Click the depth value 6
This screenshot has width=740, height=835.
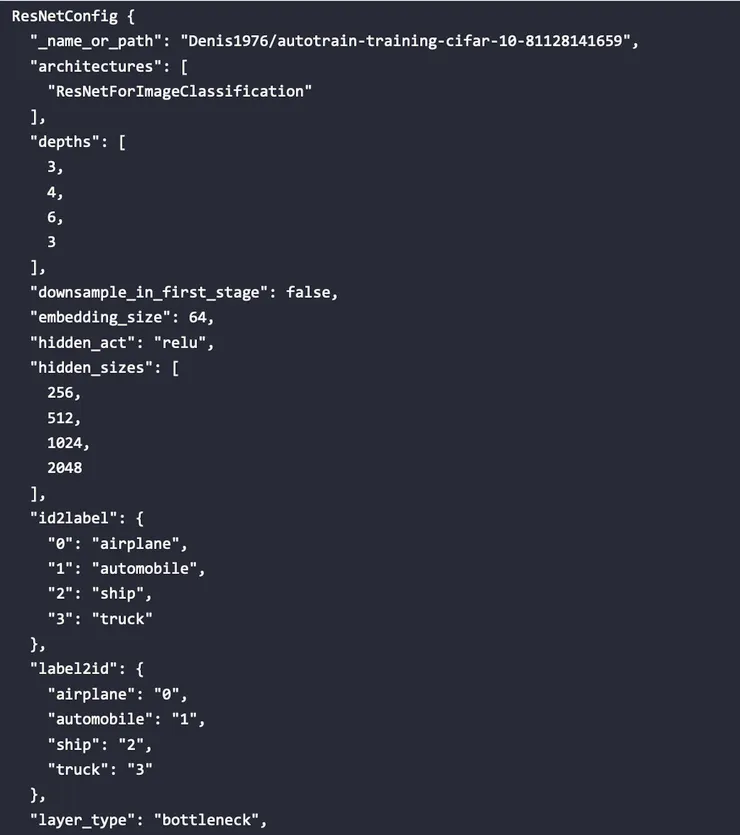[x=54, y=217]
